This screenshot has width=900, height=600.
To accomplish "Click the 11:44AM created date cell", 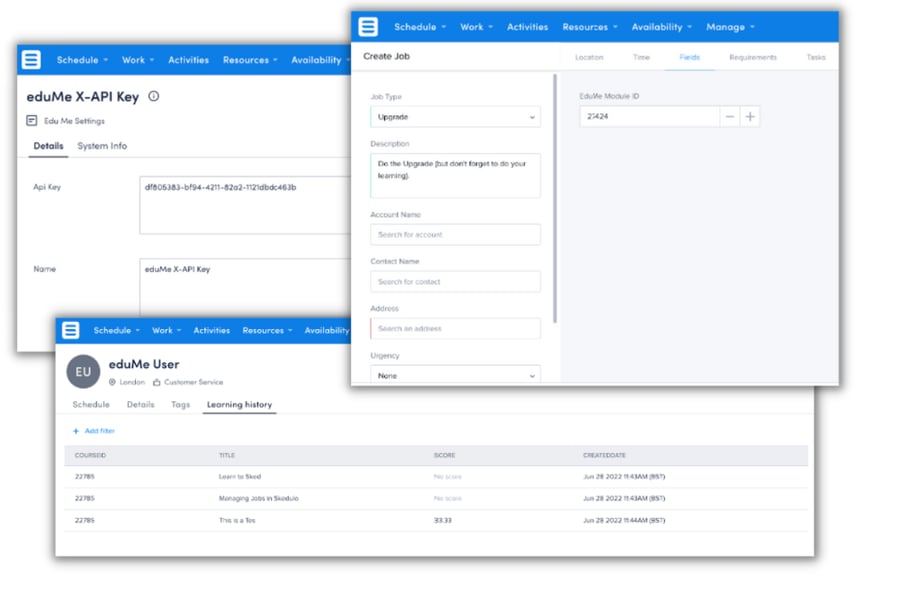I will [x=624, y=520].
